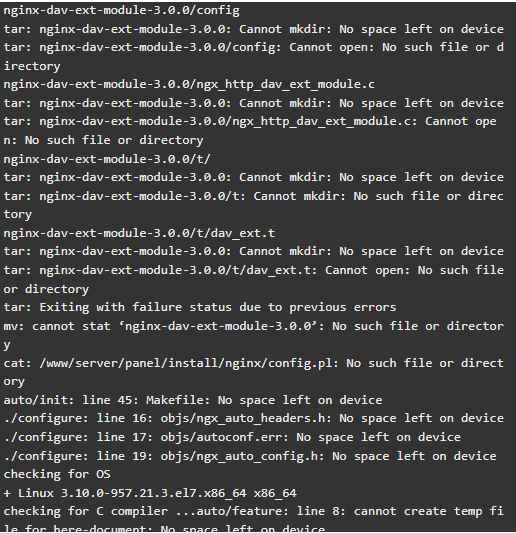Click the 'config: Cannot open' tar error line
The height and width of the screenshot is (533, 516).
[x=254, y=47]
